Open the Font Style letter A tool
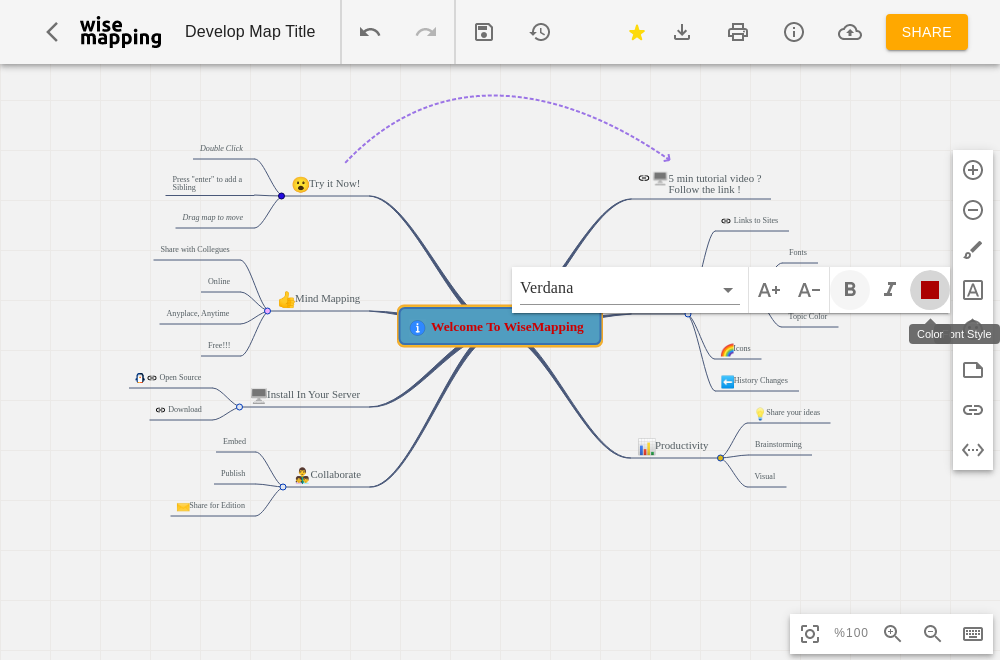The height and width of the screenshot is (660, 1000). (x=973, y=290)
